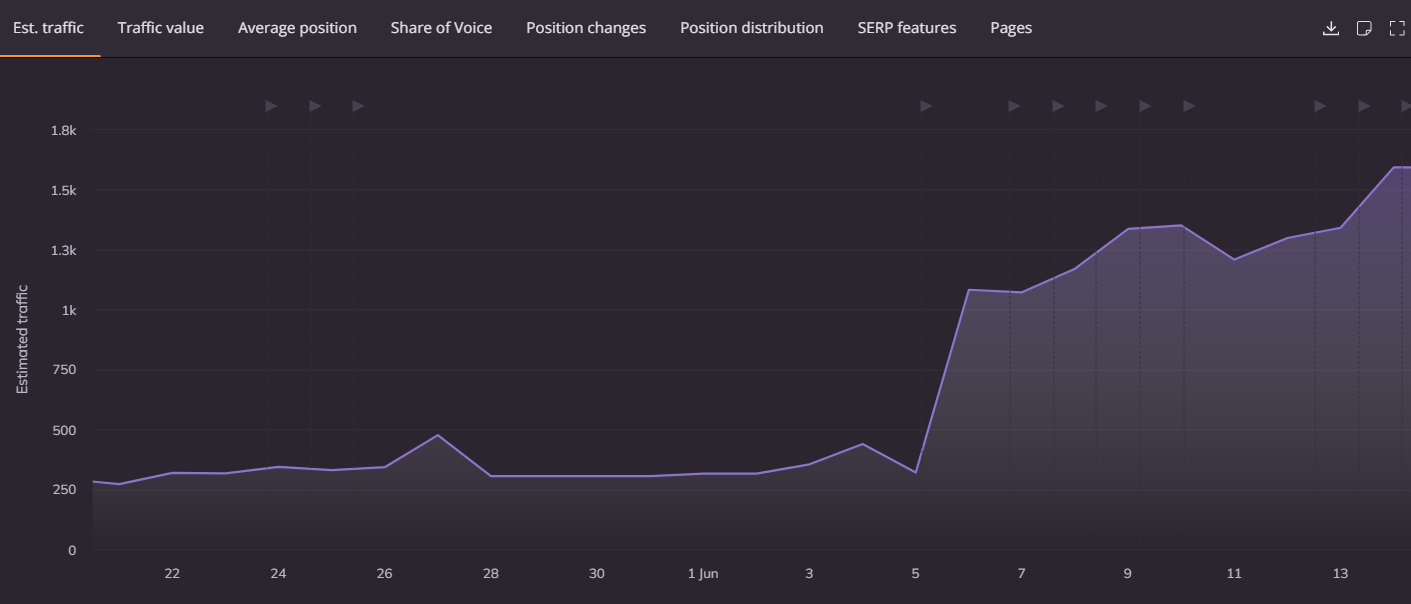Select the Share of Voice tab
Image resolution: width=1411 pixels, height=604 pixels.
(441, 28)
